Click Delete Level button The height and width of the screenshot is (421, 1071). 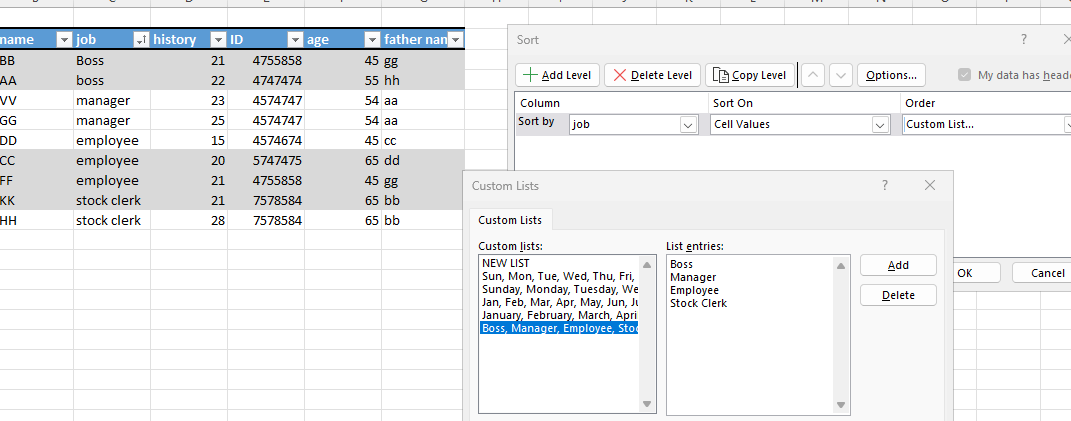(x=652, y=75)
